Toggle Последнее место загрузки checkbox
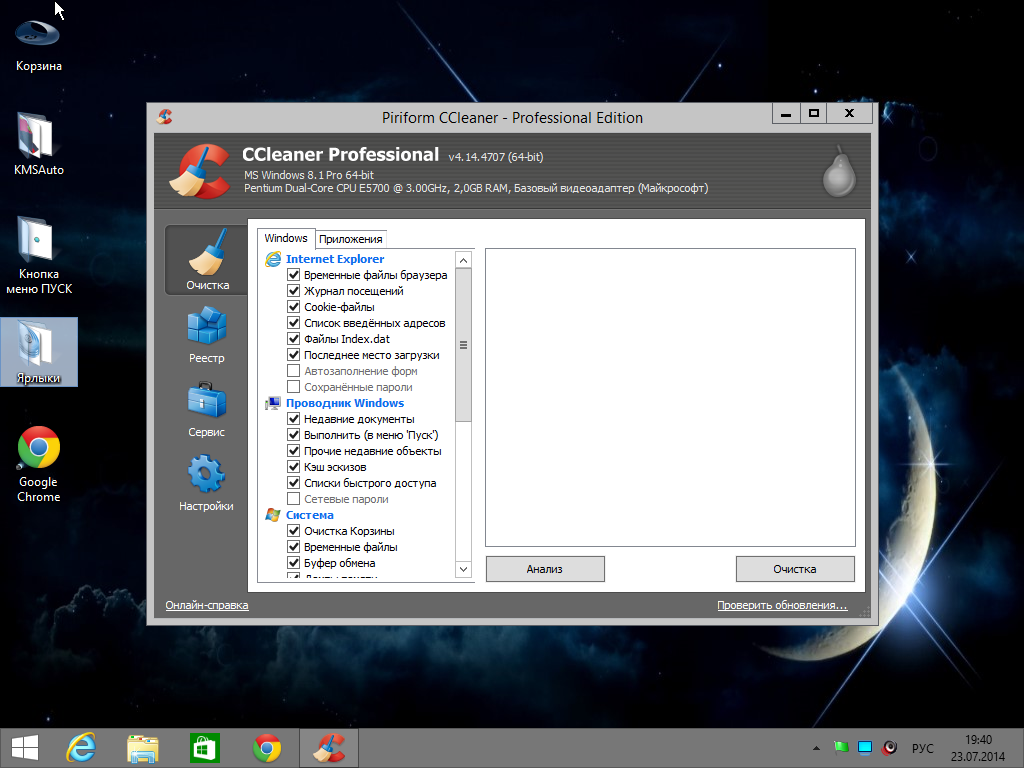 [x=294, y=355]
